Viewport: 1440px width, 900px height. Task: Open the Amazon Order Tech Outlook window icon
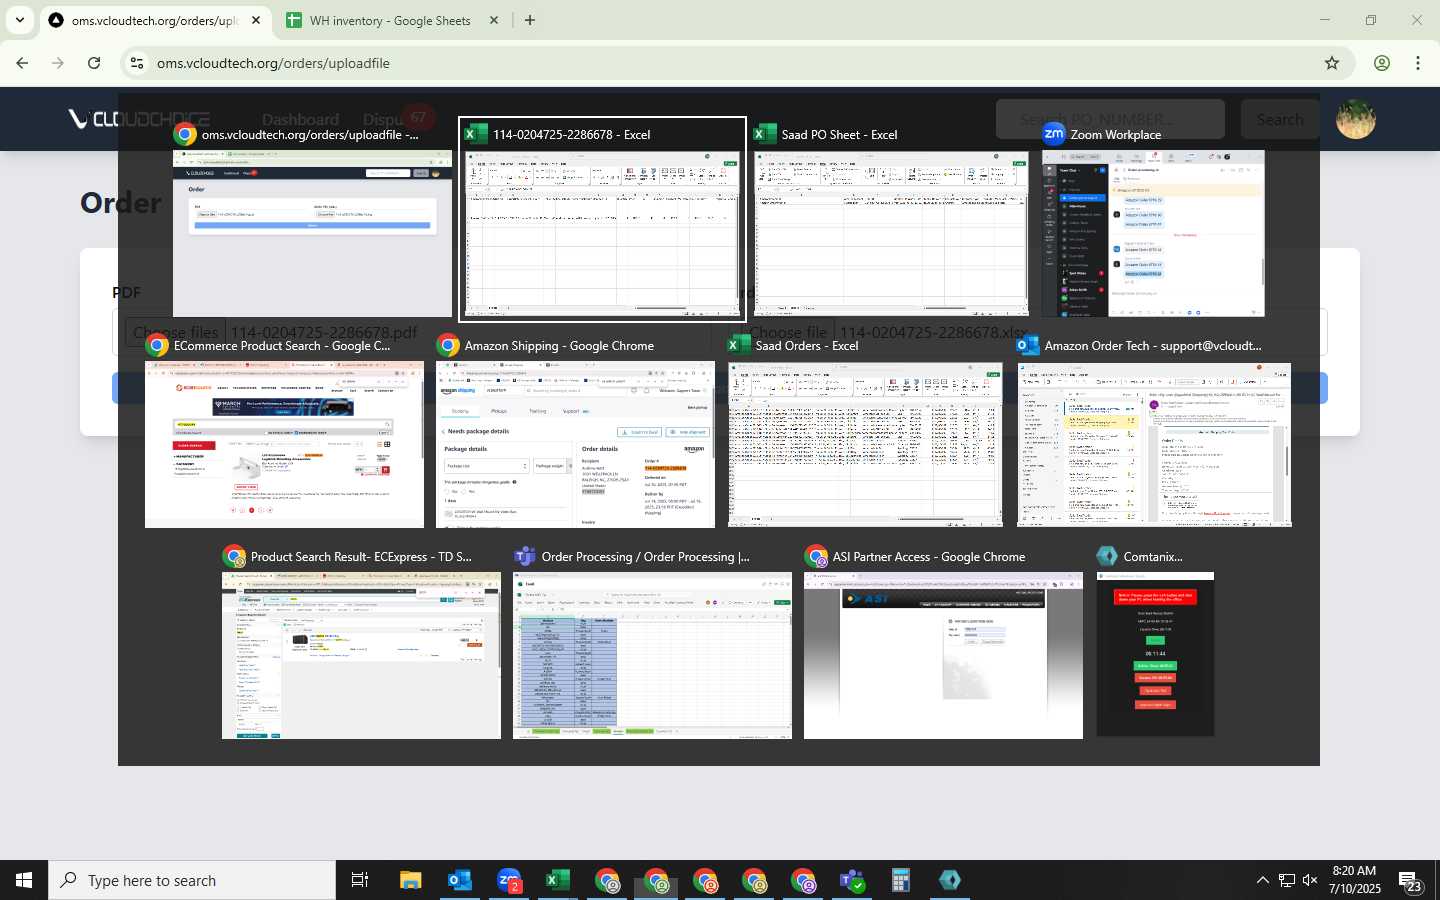(1028, 346)
